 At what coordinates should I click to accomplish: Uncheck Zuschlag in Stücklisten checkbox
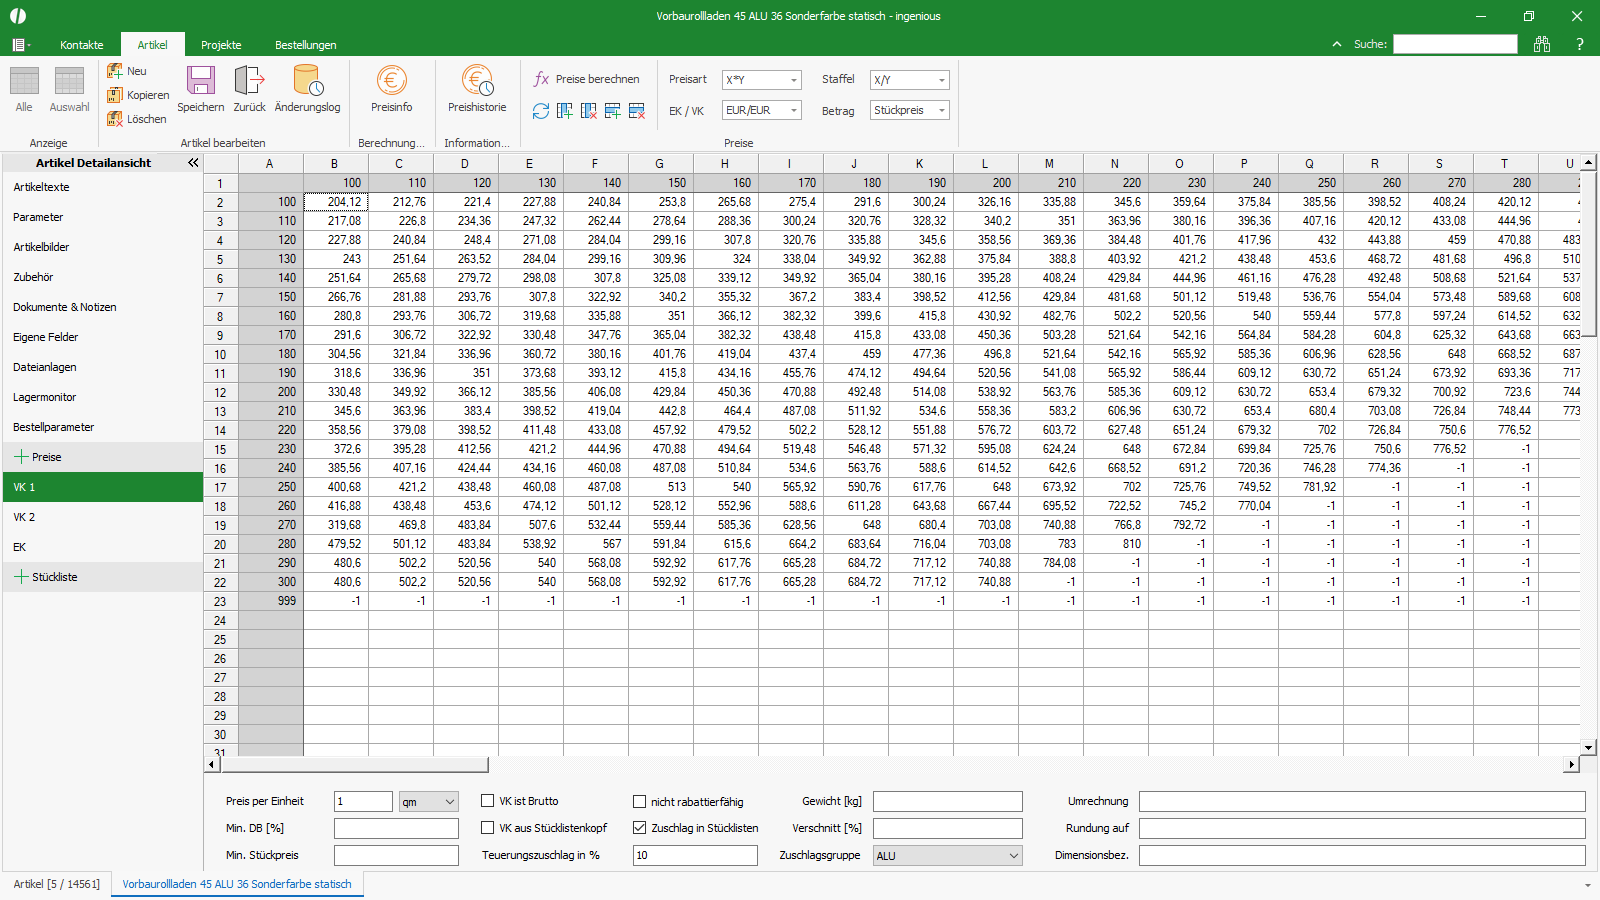tap(640, 828)
